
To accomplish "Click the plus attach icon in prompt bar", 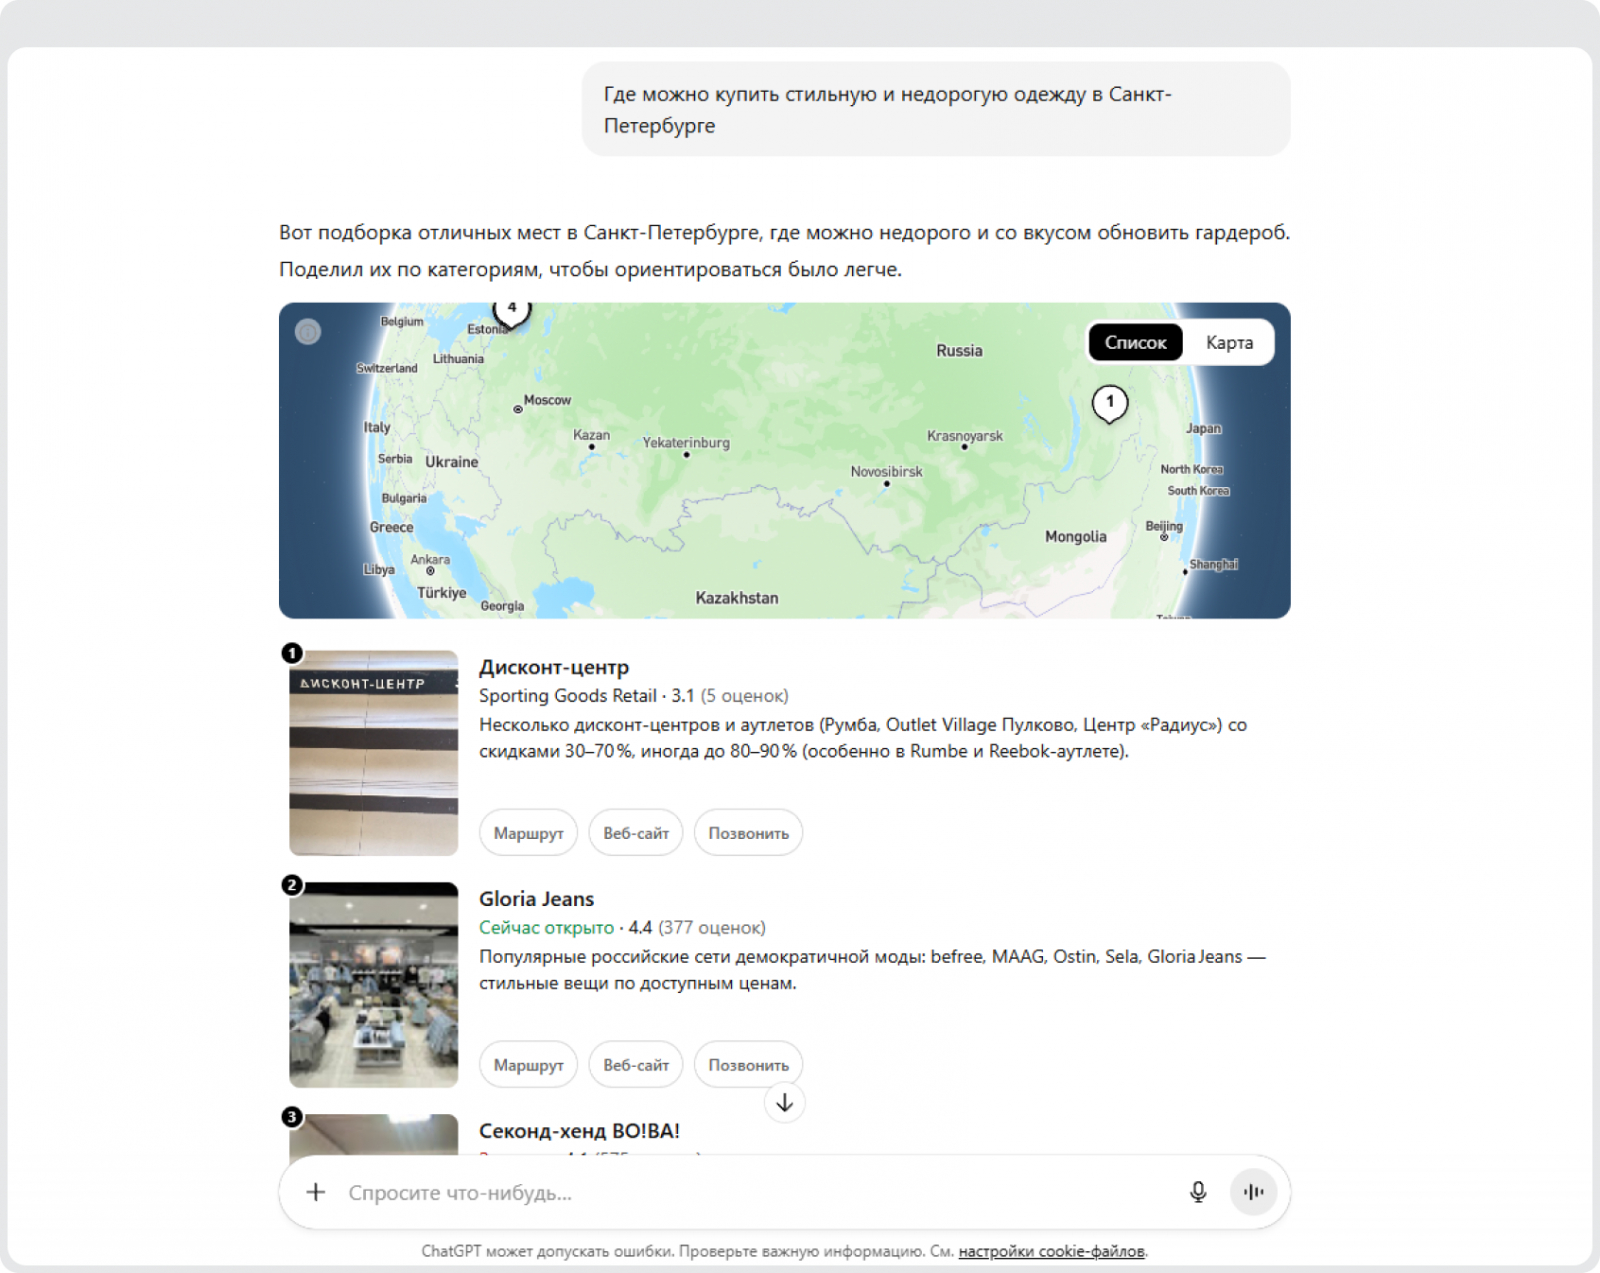I will 316,1192.
